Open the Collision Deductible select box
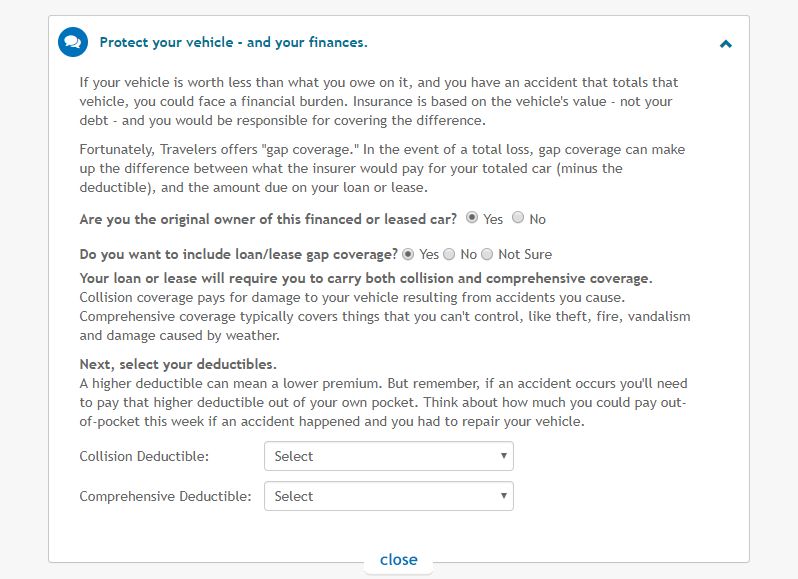This screenshot has width=798, height=579. [389, 456]
